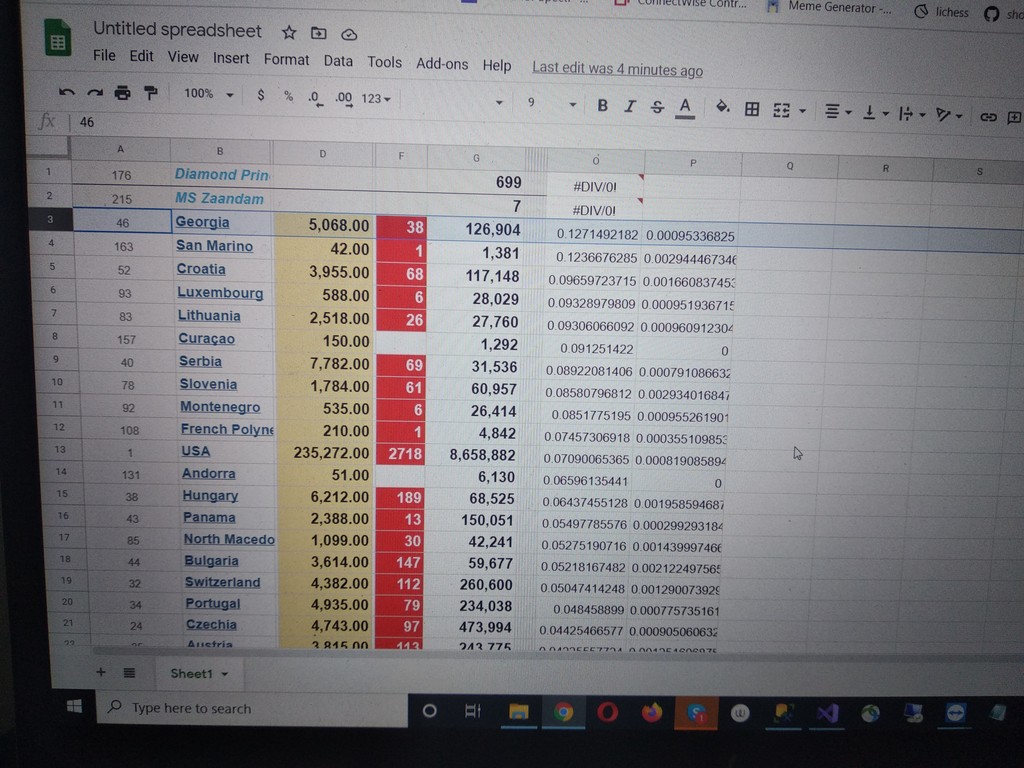Click the Redo icon
The image size is (1024, 768).
click(x=95, y=93)
